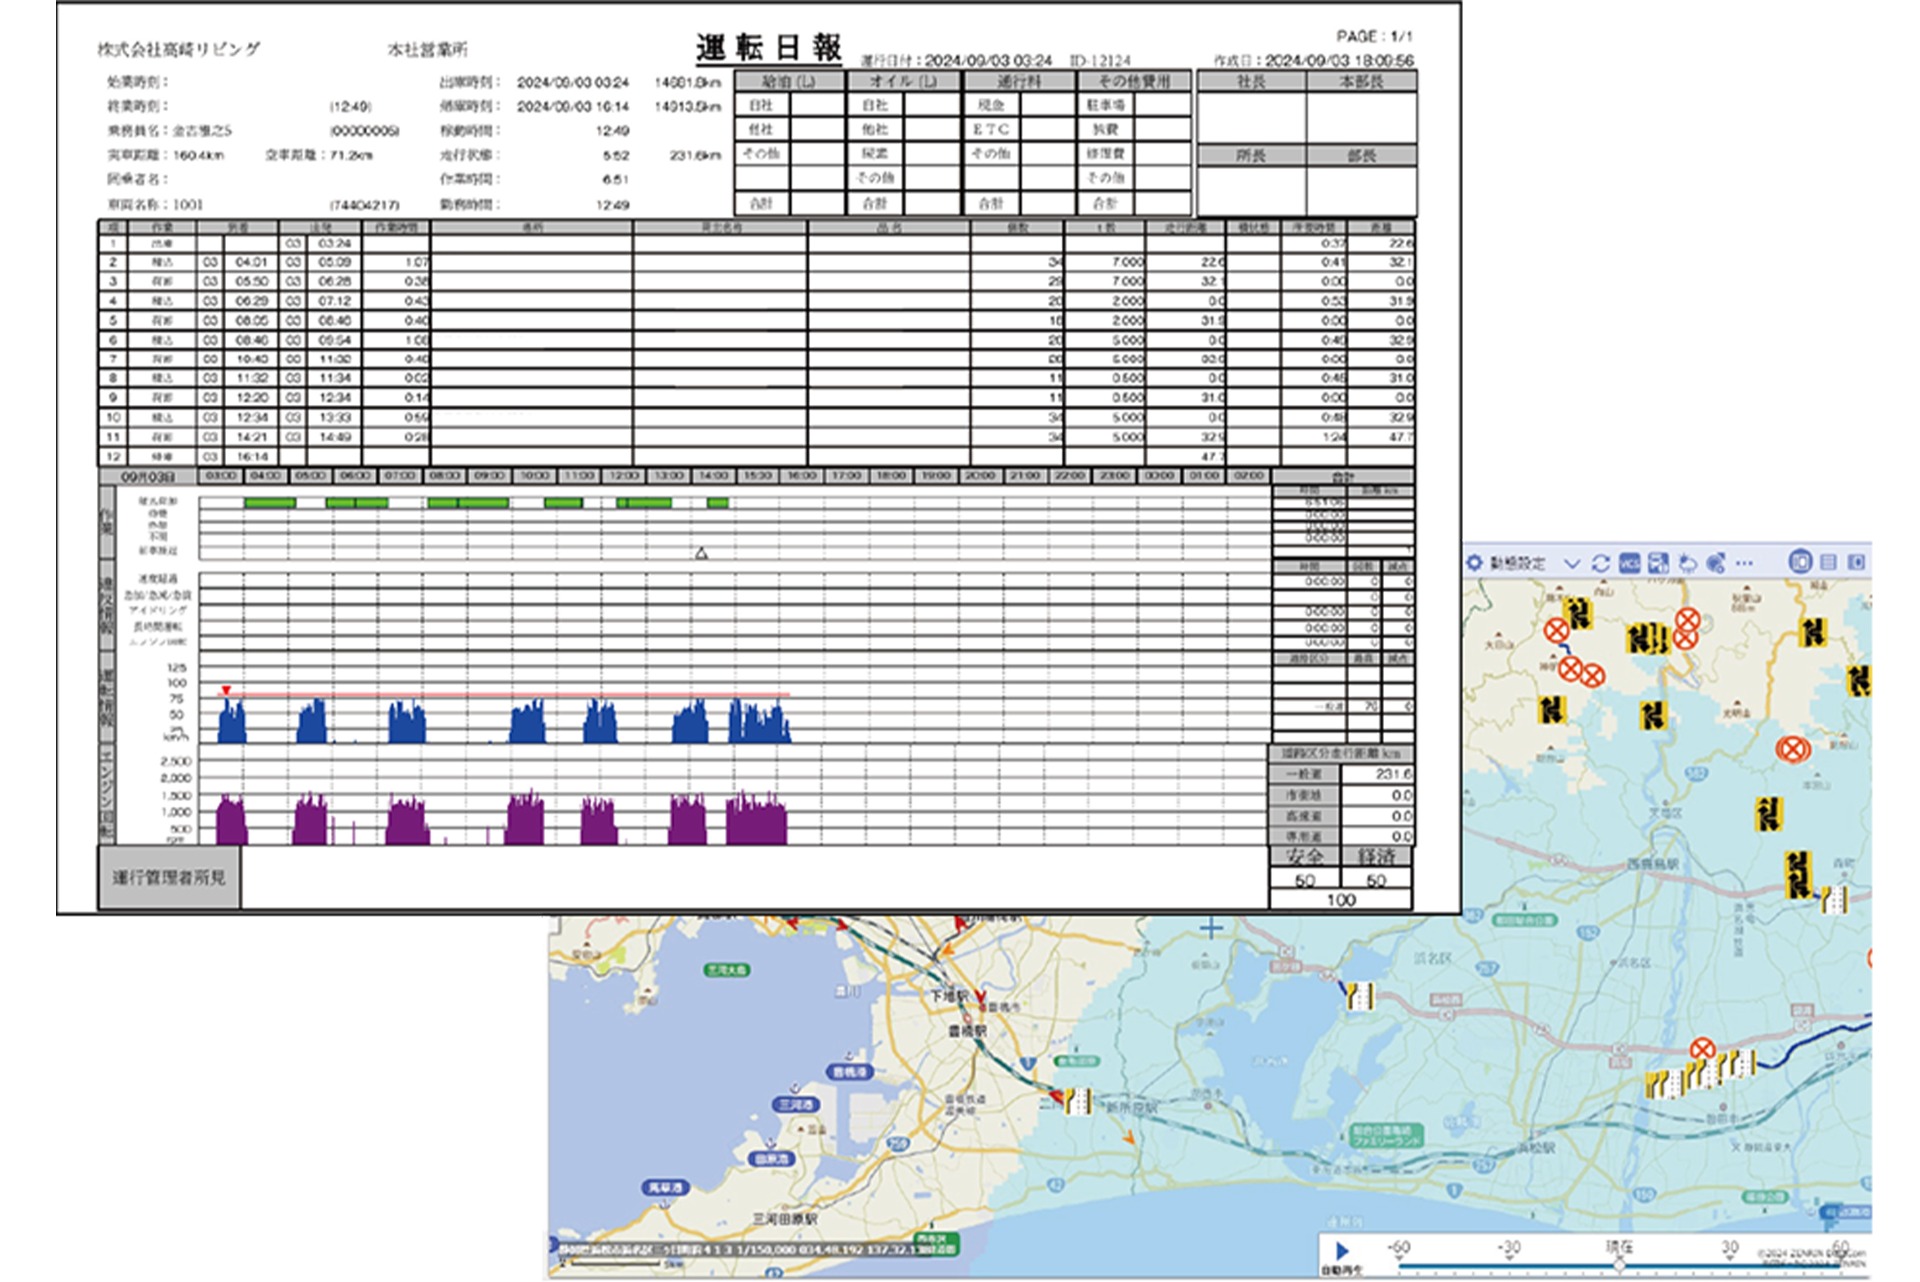Click the 三河田原駅 station label on map

785,1220
